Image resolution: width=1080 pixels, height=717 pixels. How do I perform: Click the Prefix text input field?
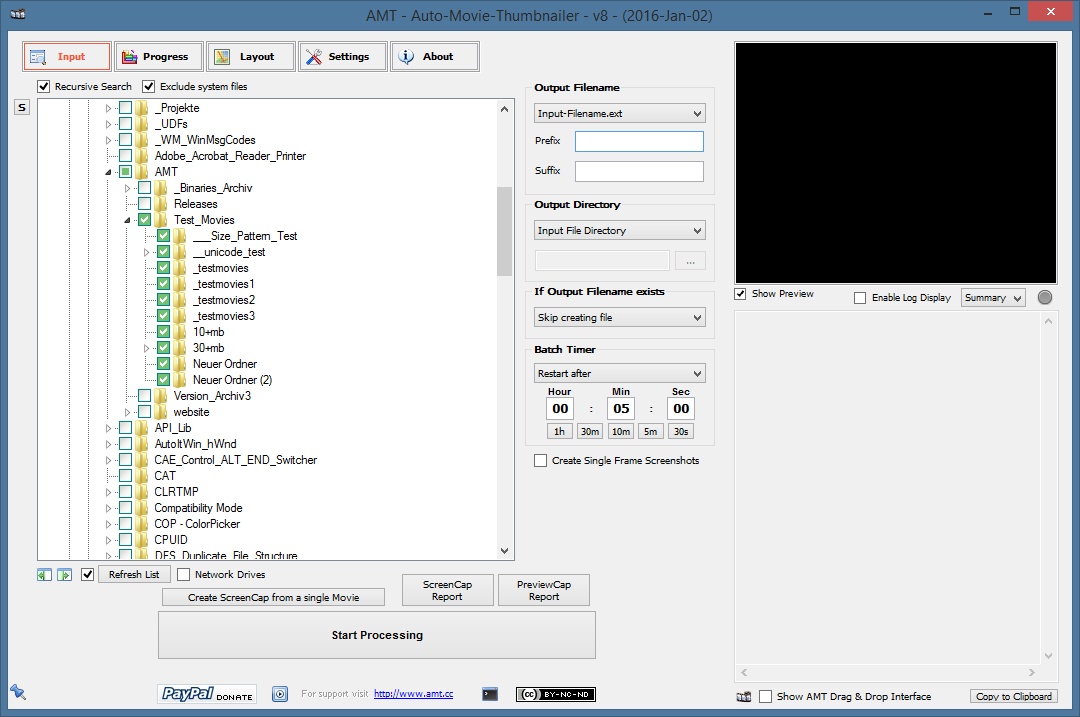tap(639, 141)
